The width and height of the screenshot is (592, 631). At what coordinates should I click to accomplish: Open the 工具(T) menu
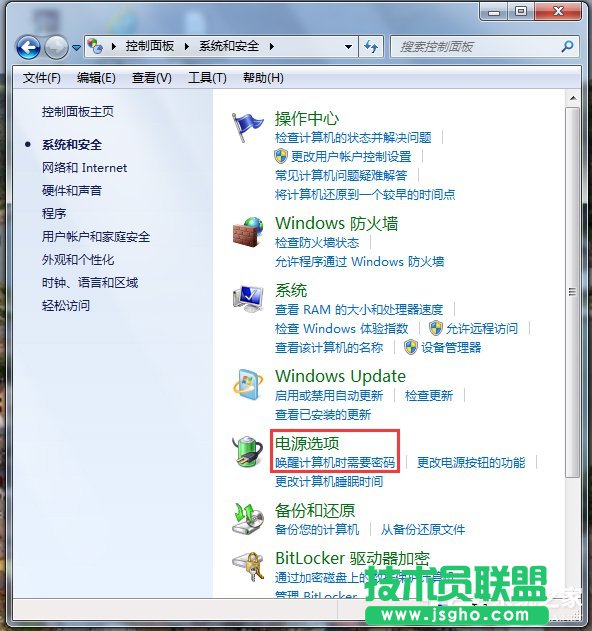pyautogui.click(x=207, y=77)
